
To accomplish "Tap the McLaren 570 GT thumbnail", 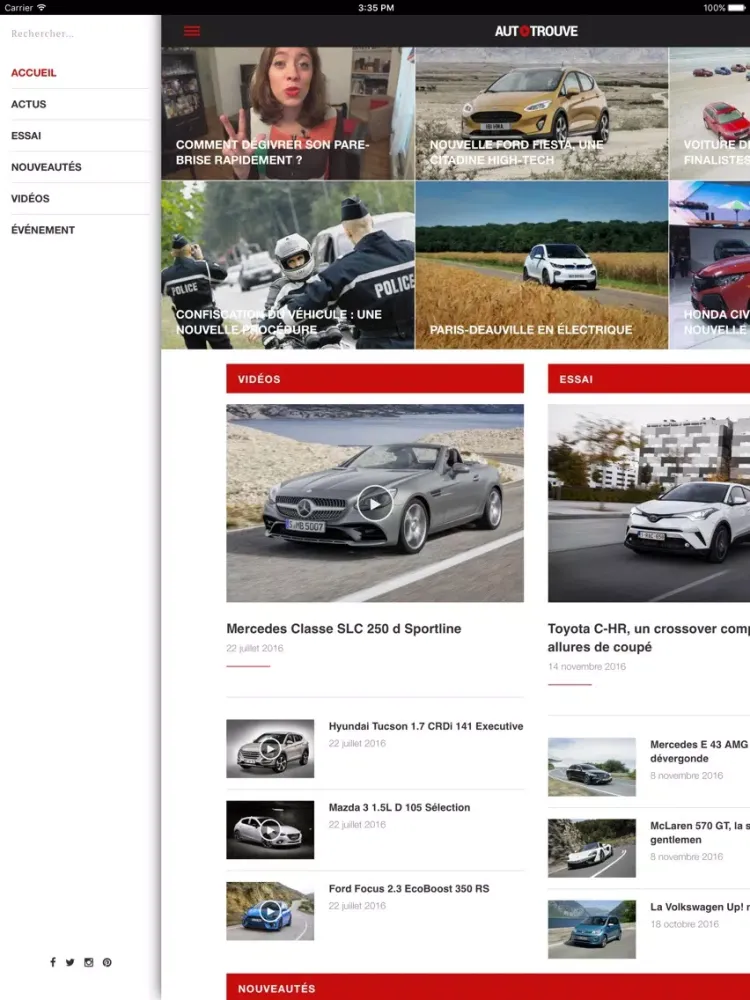I will coord(592,848).
